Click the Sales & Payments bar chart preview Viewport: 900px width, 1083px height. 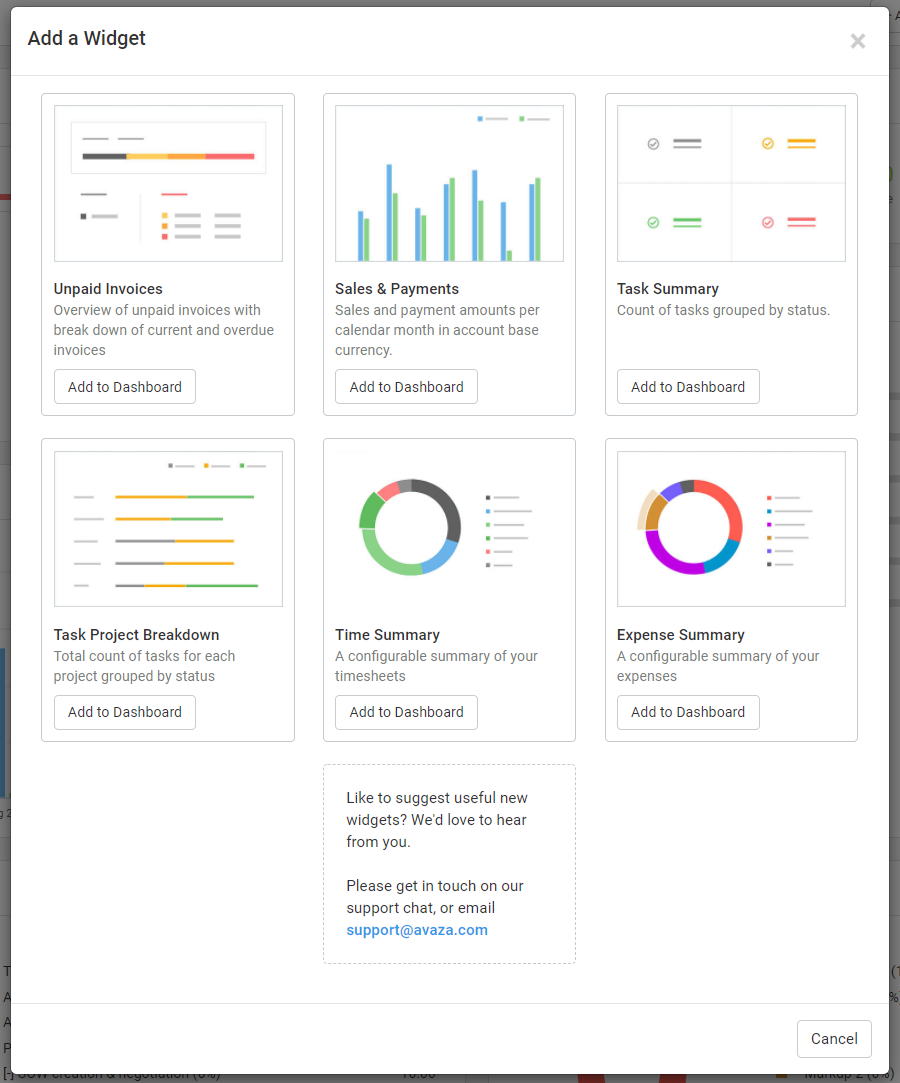[449, 183]
